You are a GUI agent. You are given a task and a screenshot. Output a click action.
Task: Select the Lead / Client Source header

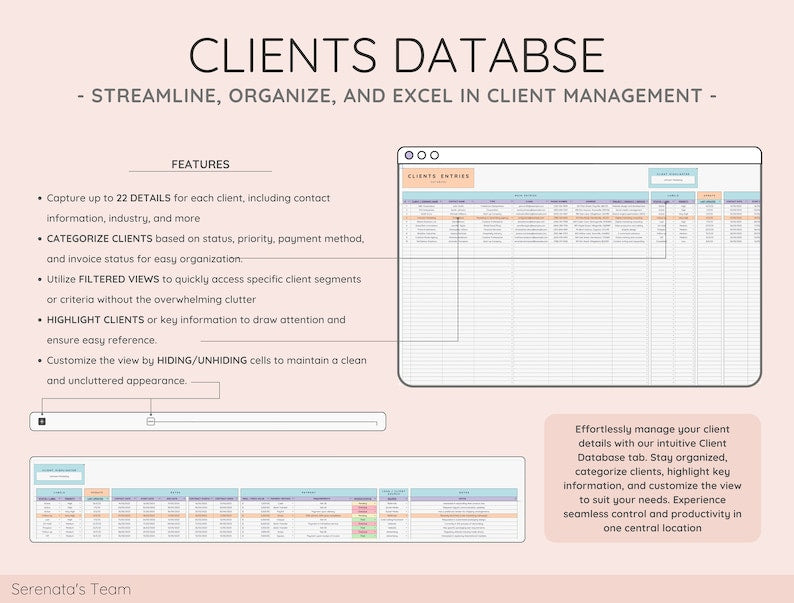[x=393, y=492]
